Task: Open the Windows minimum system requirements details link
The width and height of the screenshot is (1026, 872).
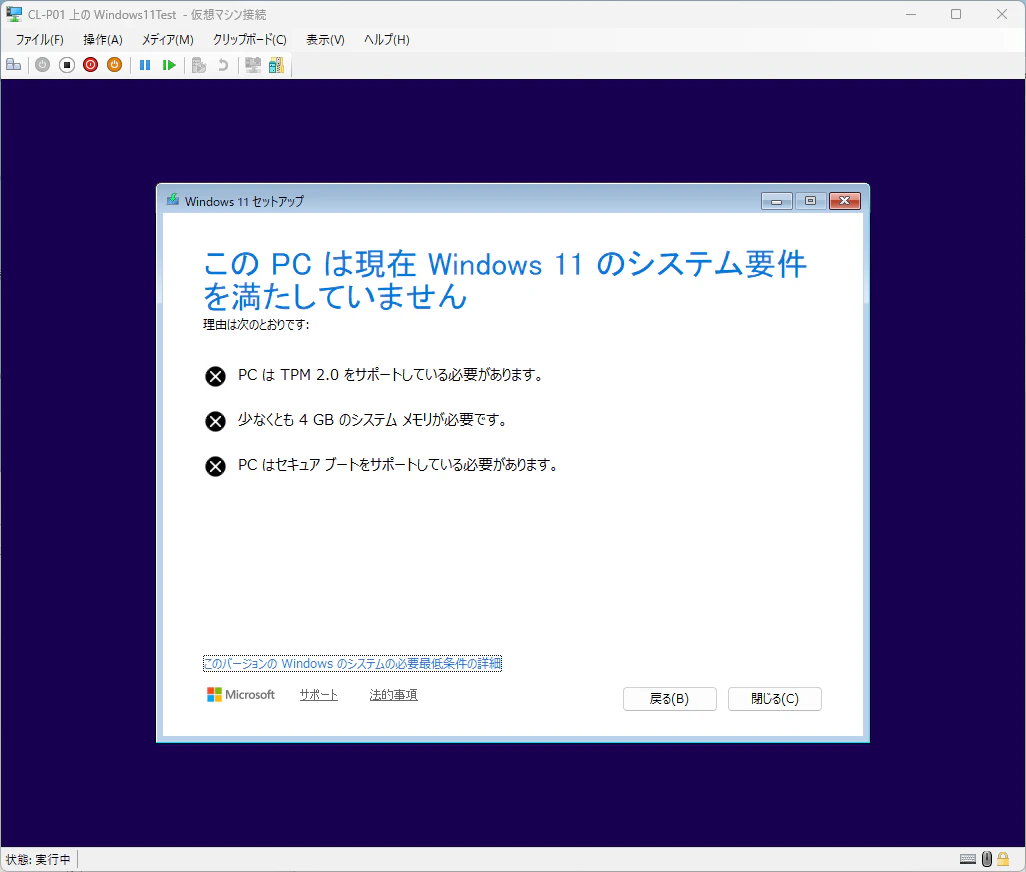Action: tap(352, 663)
